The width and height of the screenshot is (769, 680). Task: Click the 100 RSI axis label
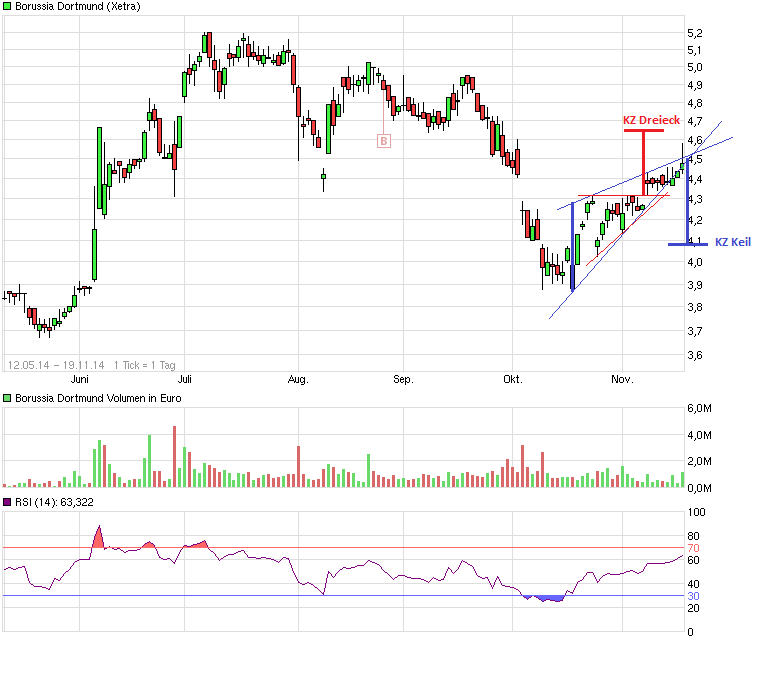(696, 512)
